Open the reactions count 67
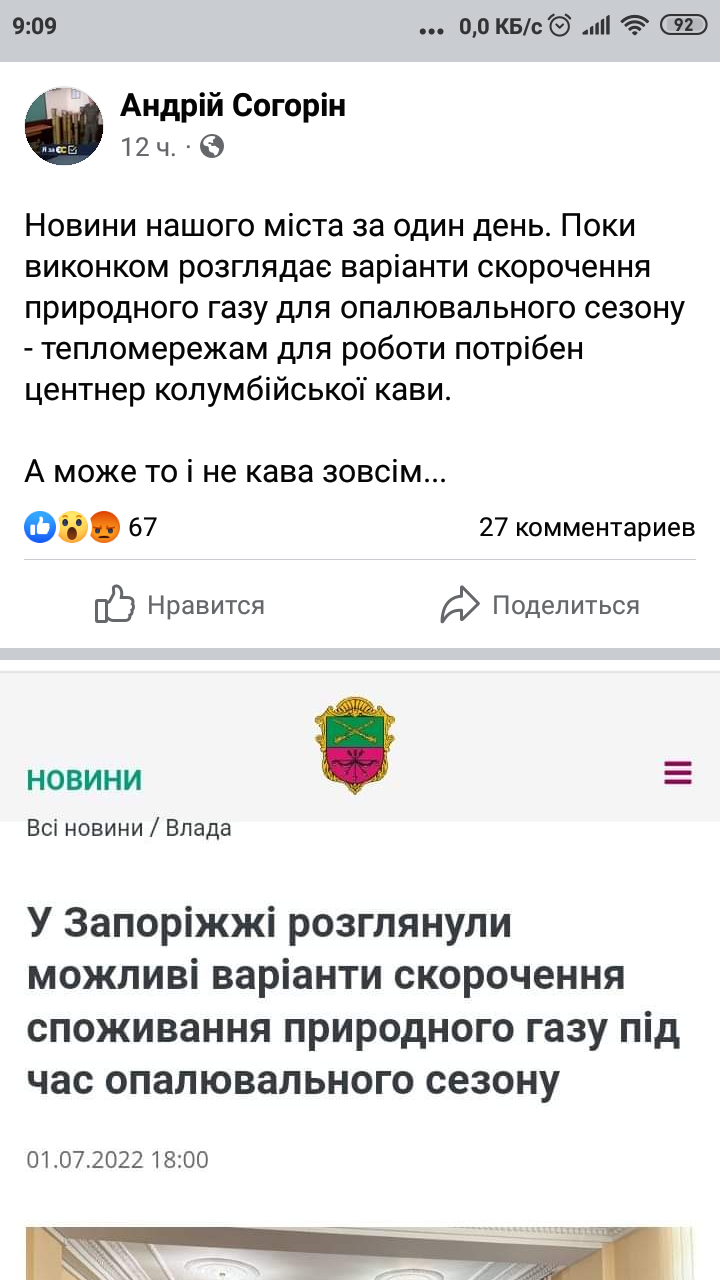 tap(143, 526)
